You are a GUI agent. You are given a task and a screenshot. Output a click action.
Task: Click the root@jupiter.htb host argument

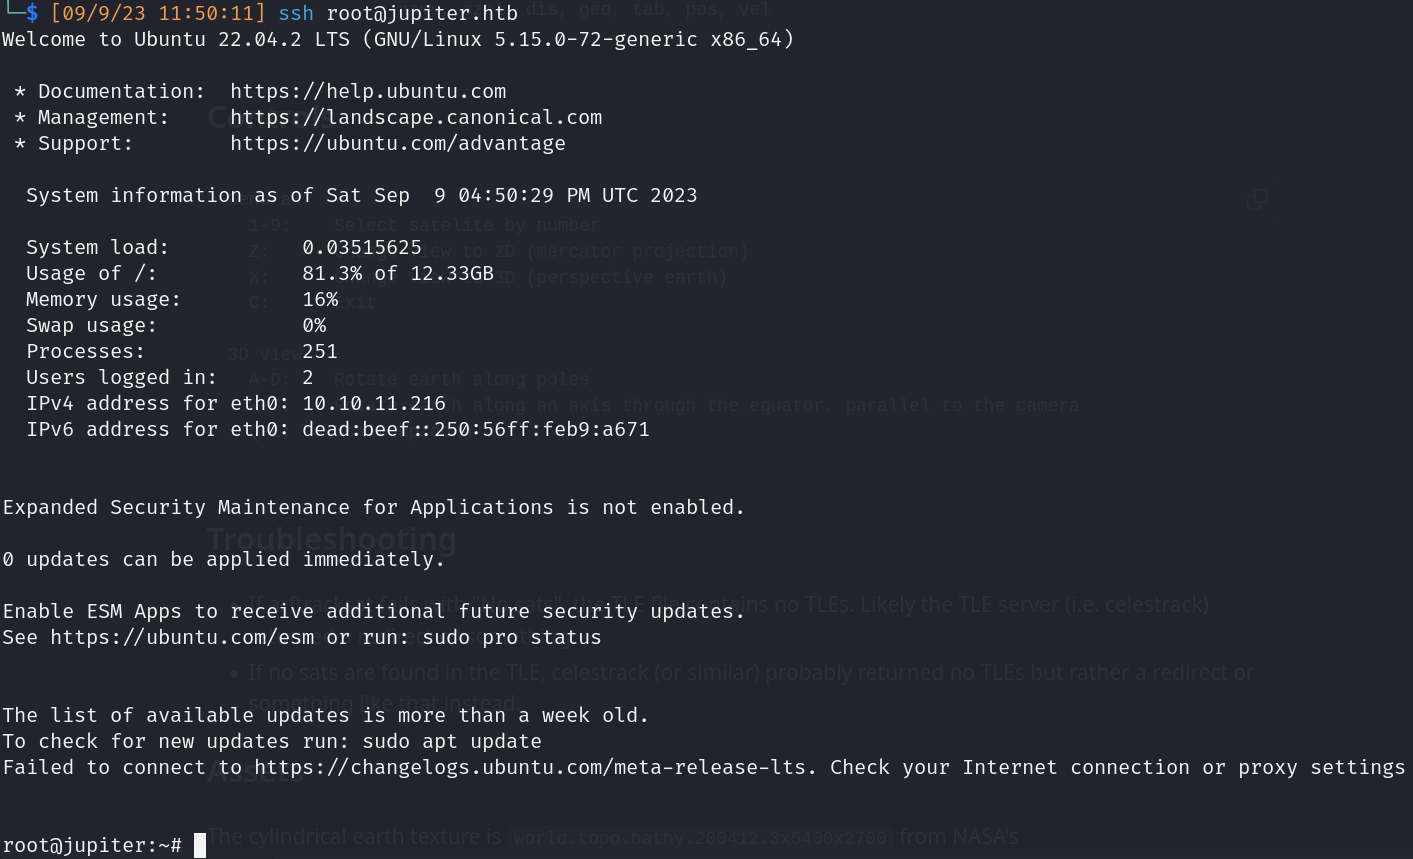click(422, 13)
